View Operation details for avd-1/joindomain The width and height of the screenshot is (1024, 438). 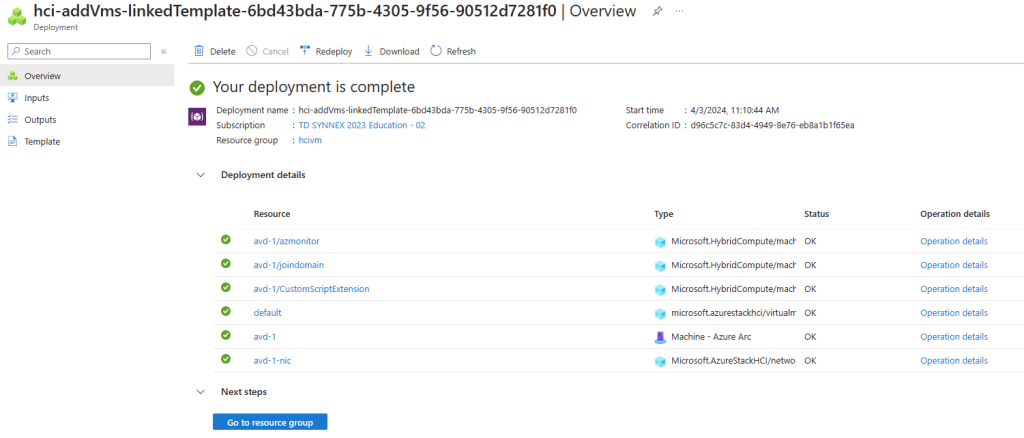[x=953, y=265]
